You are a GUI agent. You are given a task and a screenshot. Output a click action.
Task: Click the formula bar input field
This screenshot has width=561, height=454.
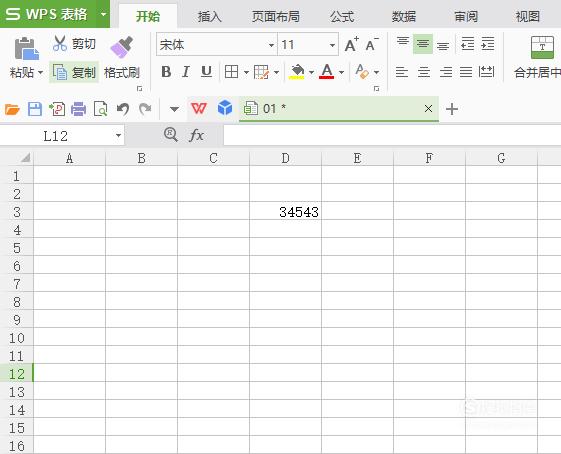pyautogui.click(x=392, y=135)
